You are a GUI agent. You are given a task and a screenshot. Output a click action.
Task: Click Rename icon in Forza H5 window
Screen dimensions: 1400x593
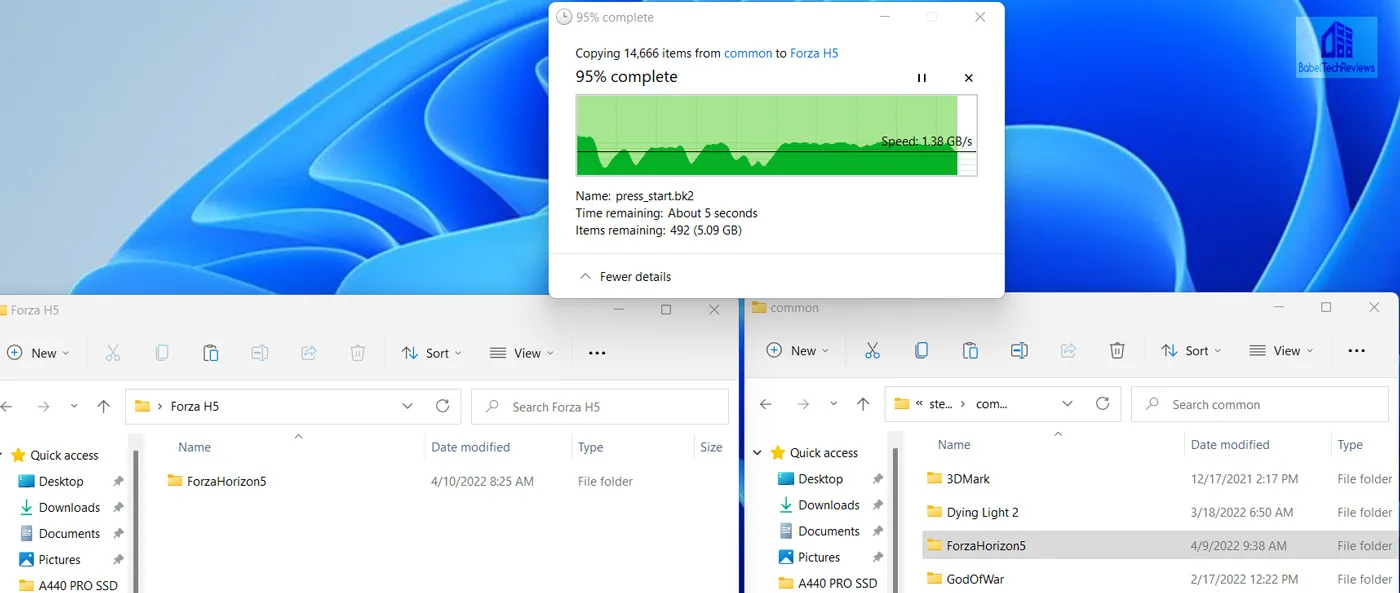[x=259, y=353]
